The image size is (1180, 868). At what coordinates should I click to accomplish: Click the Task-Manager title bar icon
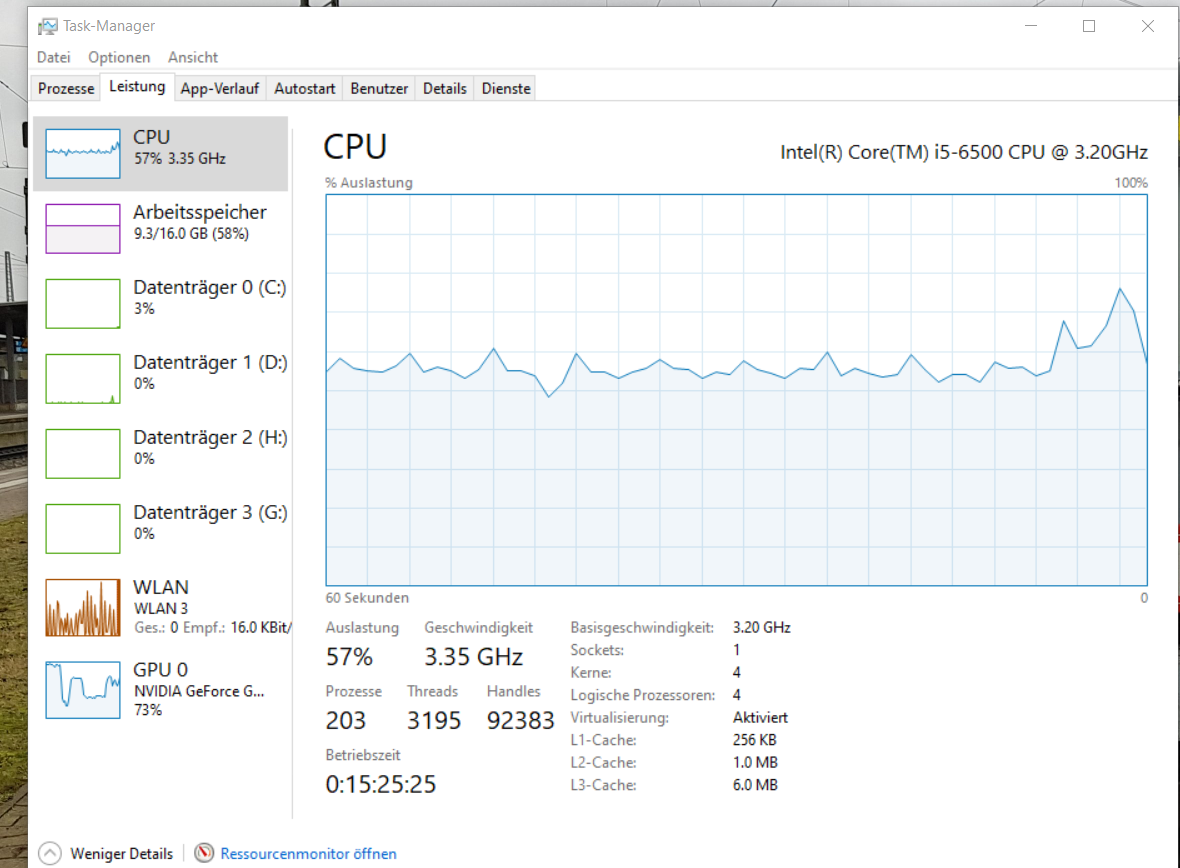pos(47,26)
